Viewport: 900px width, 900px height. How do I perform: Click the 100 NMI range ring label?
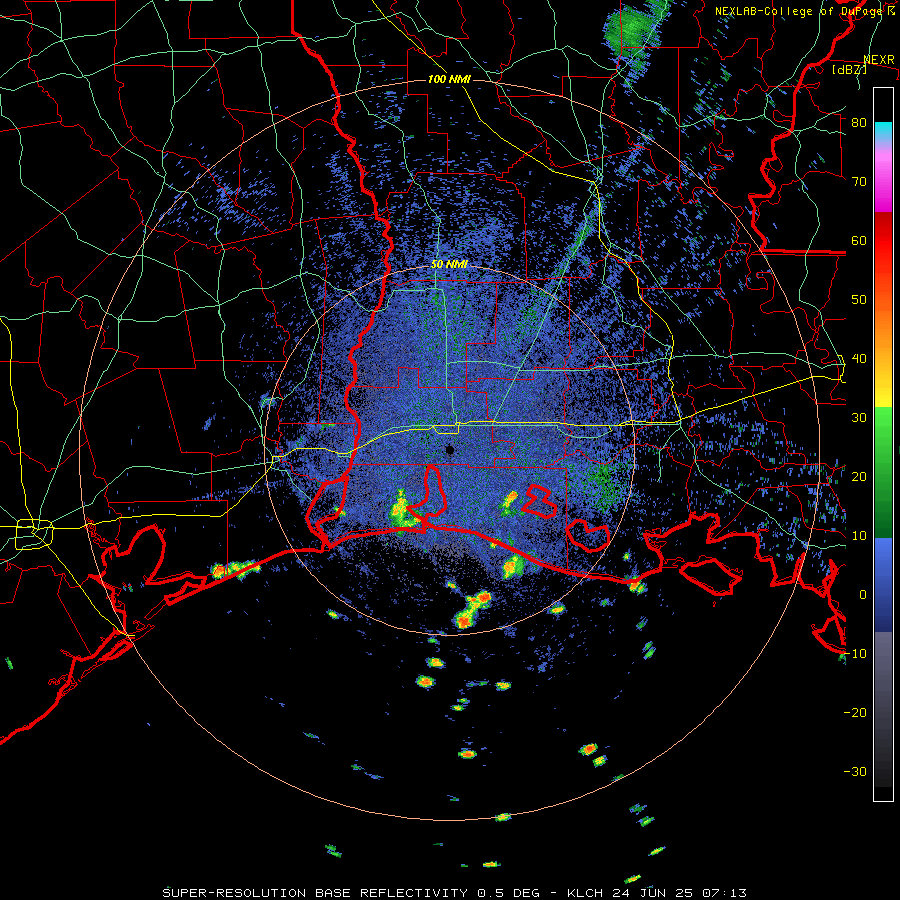point(449,79)
